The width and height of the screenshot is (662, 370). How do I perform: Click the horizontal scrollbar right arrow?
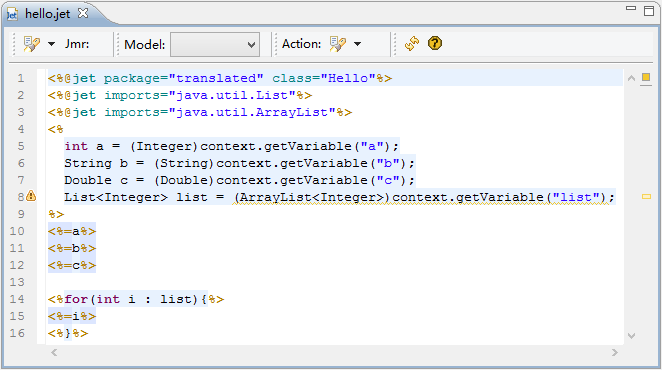pos(615,352)
